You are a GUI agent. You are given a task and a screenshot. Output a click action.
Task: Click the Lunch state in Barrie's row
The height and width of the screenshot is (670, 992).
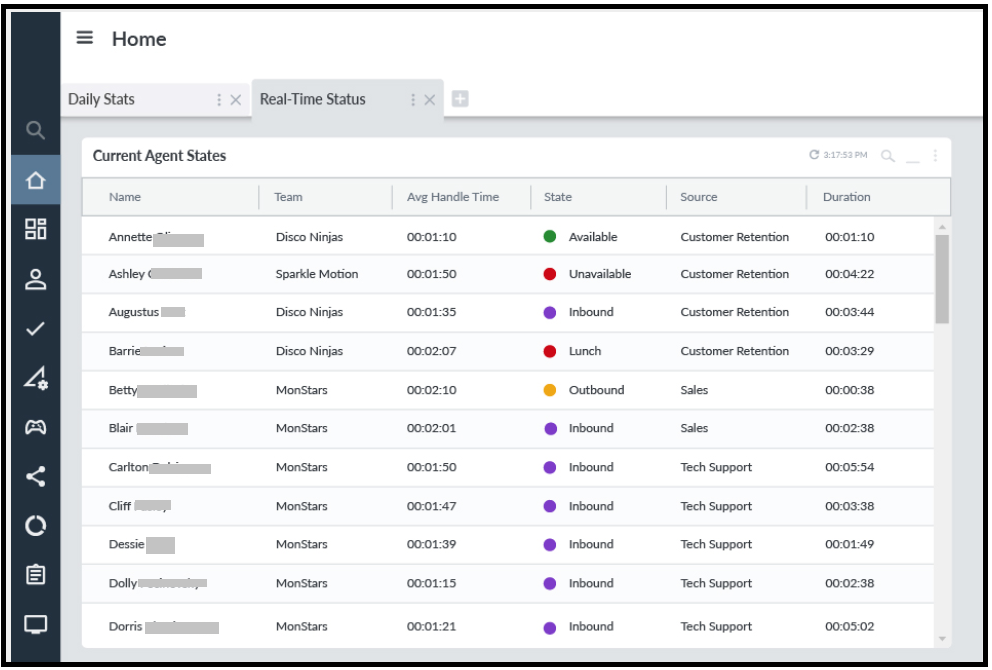(x=585, y=351)
